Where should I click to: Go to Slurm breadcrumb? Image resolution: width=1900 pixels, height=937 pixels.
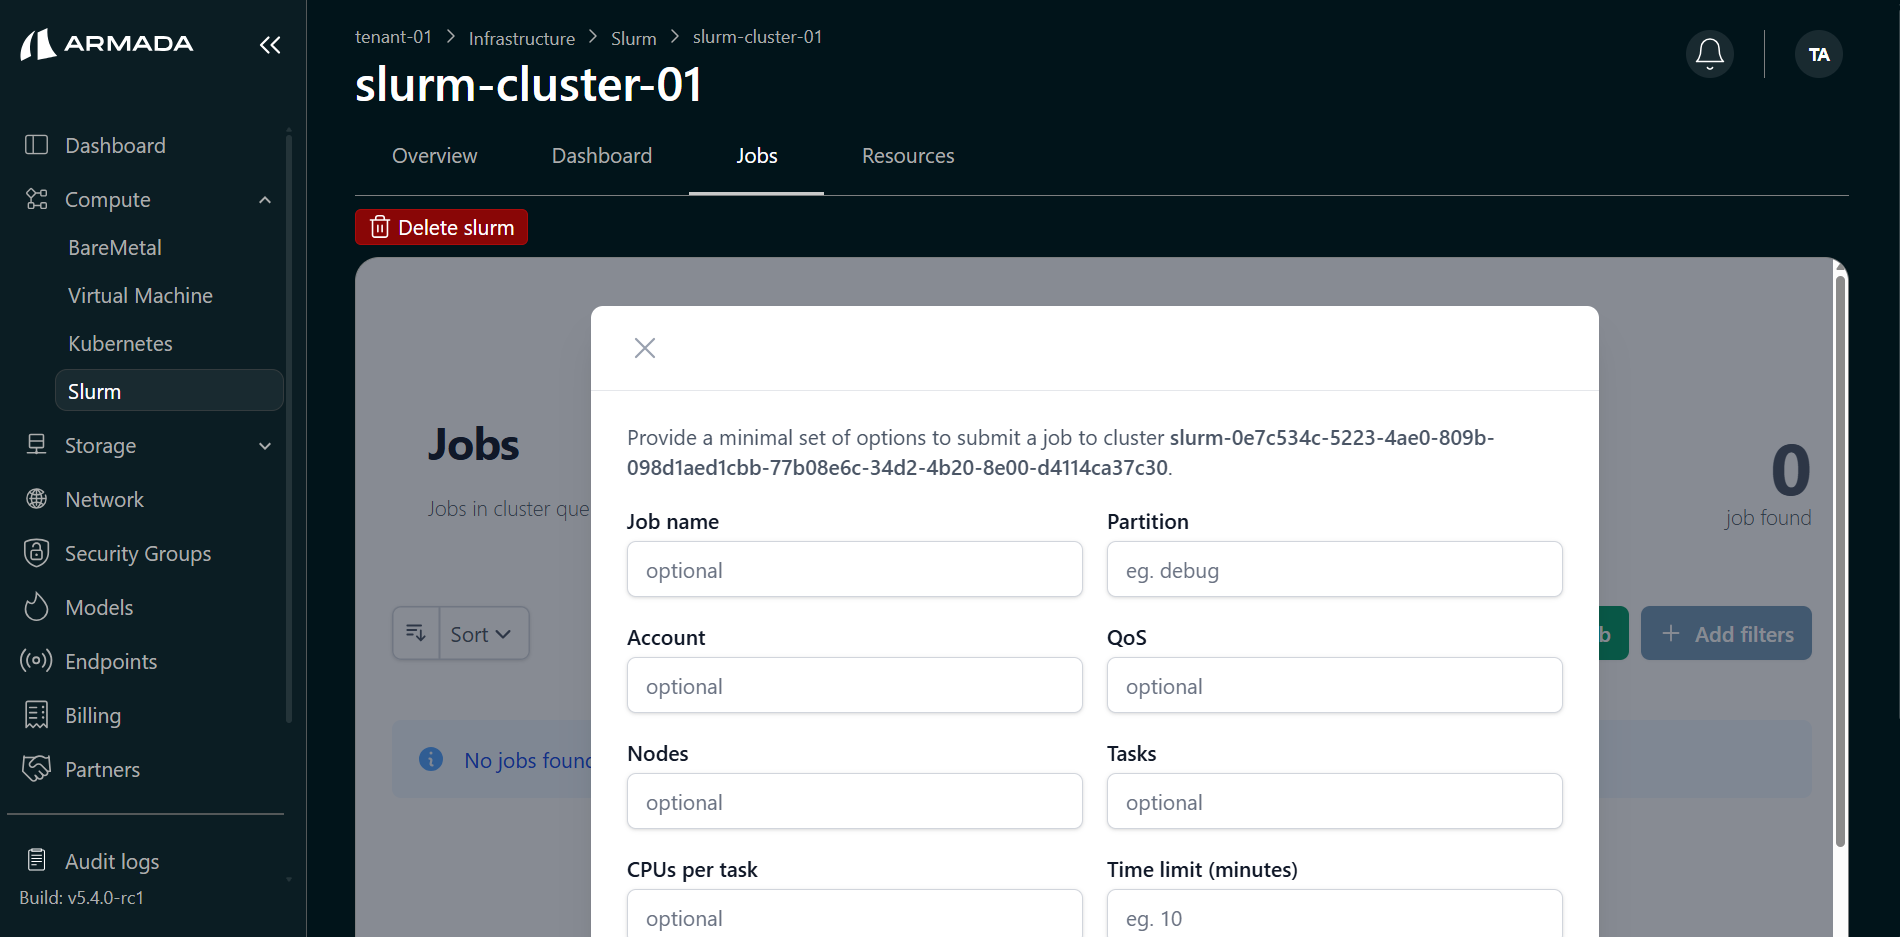[634, 38]
